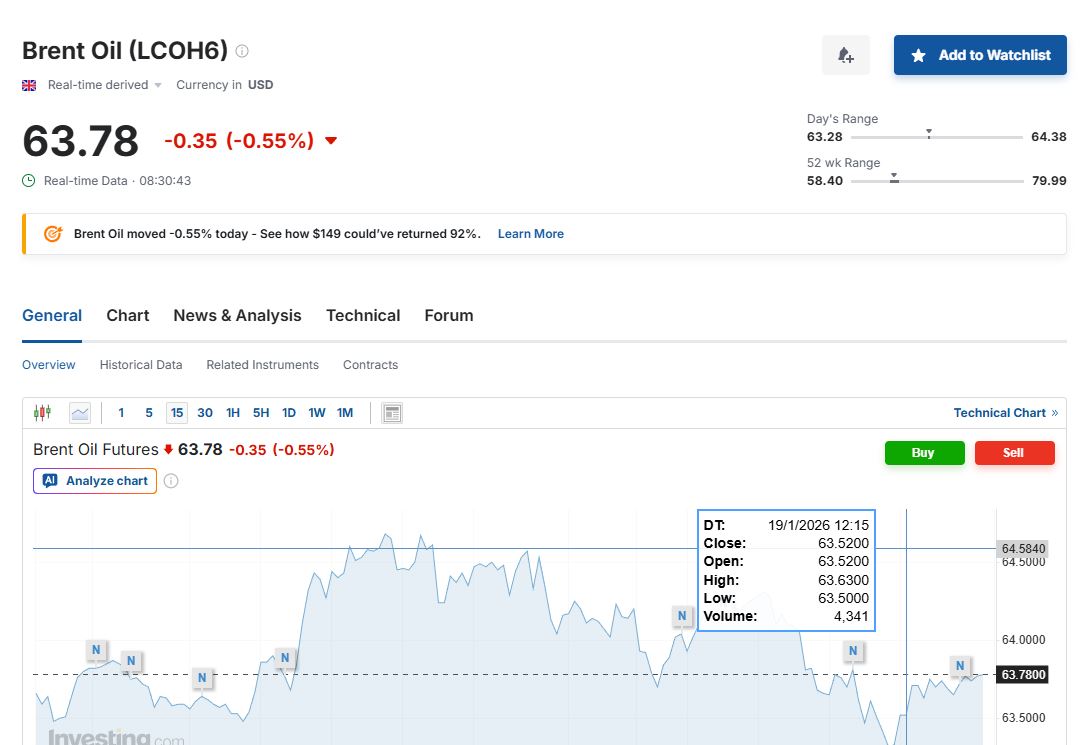Set chart interval to 1W

click(x=317, y=413)
